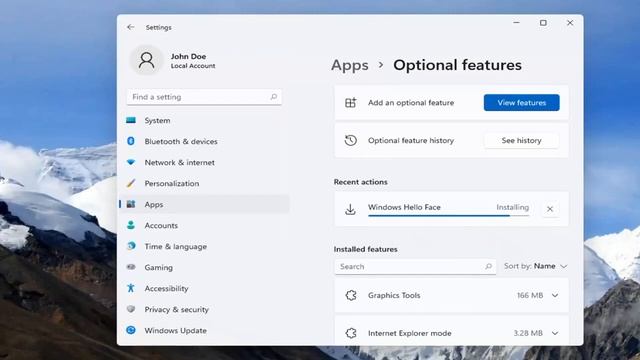Expand the Graphics Tools entry
This screenshot has width=640, height=360.
tap(555, 296)
